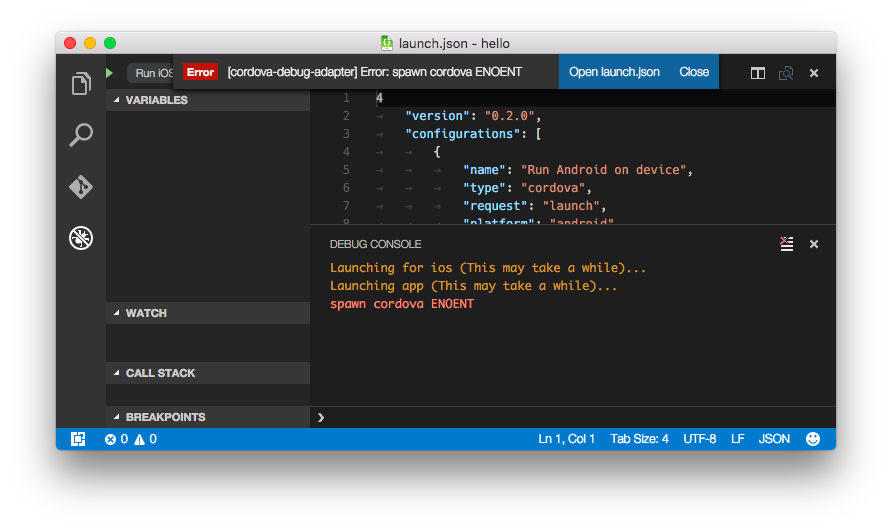Viewport: 892px width, 530px height.
Task: Click the yellow minimize window button
Action: [90, 43]
